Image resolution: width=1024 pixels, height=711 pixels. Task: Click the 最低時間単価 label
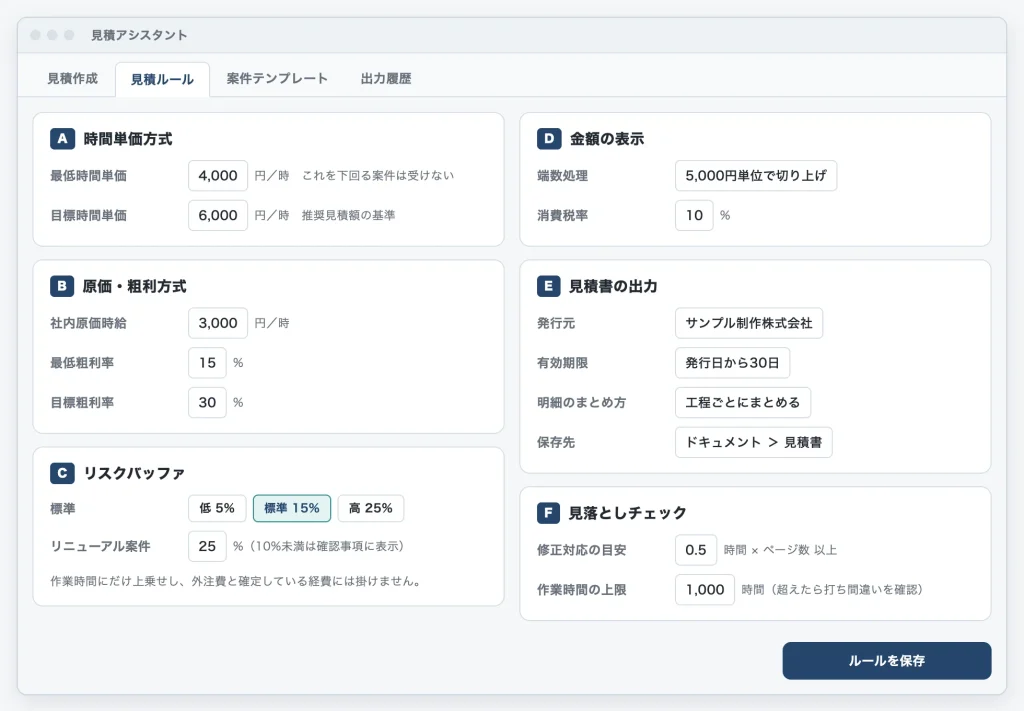click(x=89, y=176)
